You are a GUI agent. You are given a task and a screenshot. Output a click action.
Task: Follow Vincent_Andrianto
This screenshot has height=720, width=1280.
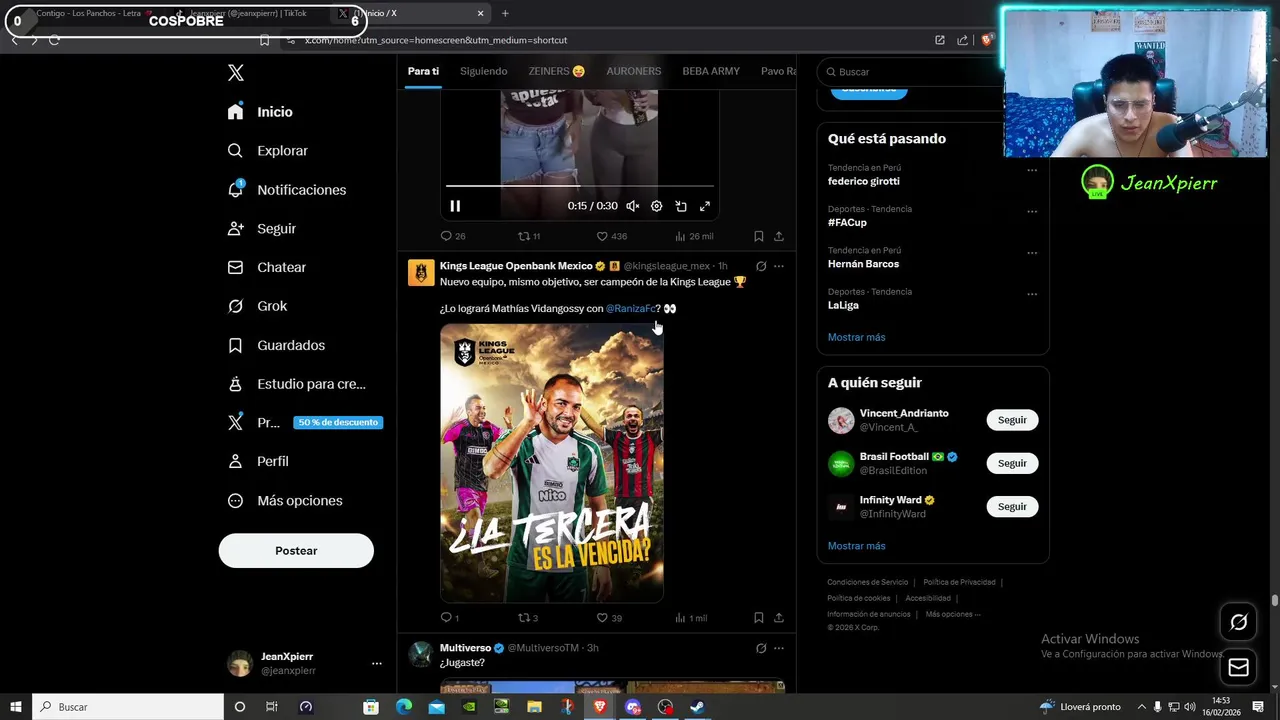pos(1012,420)
